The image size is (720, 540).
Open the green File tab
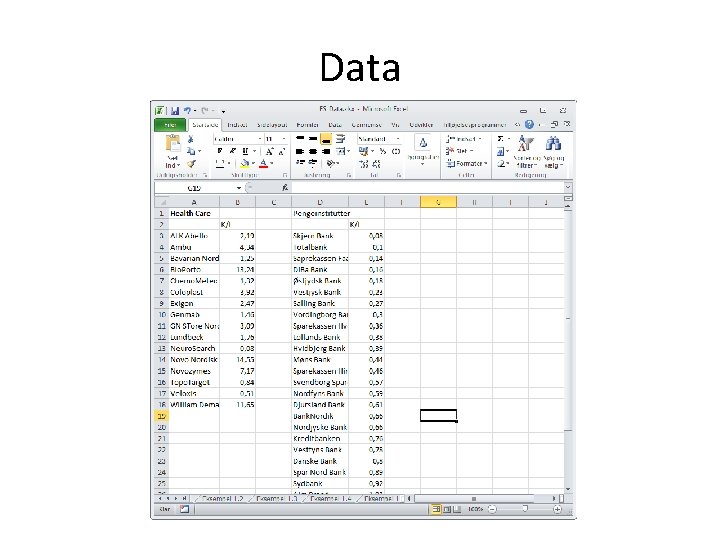coord(170,125)
